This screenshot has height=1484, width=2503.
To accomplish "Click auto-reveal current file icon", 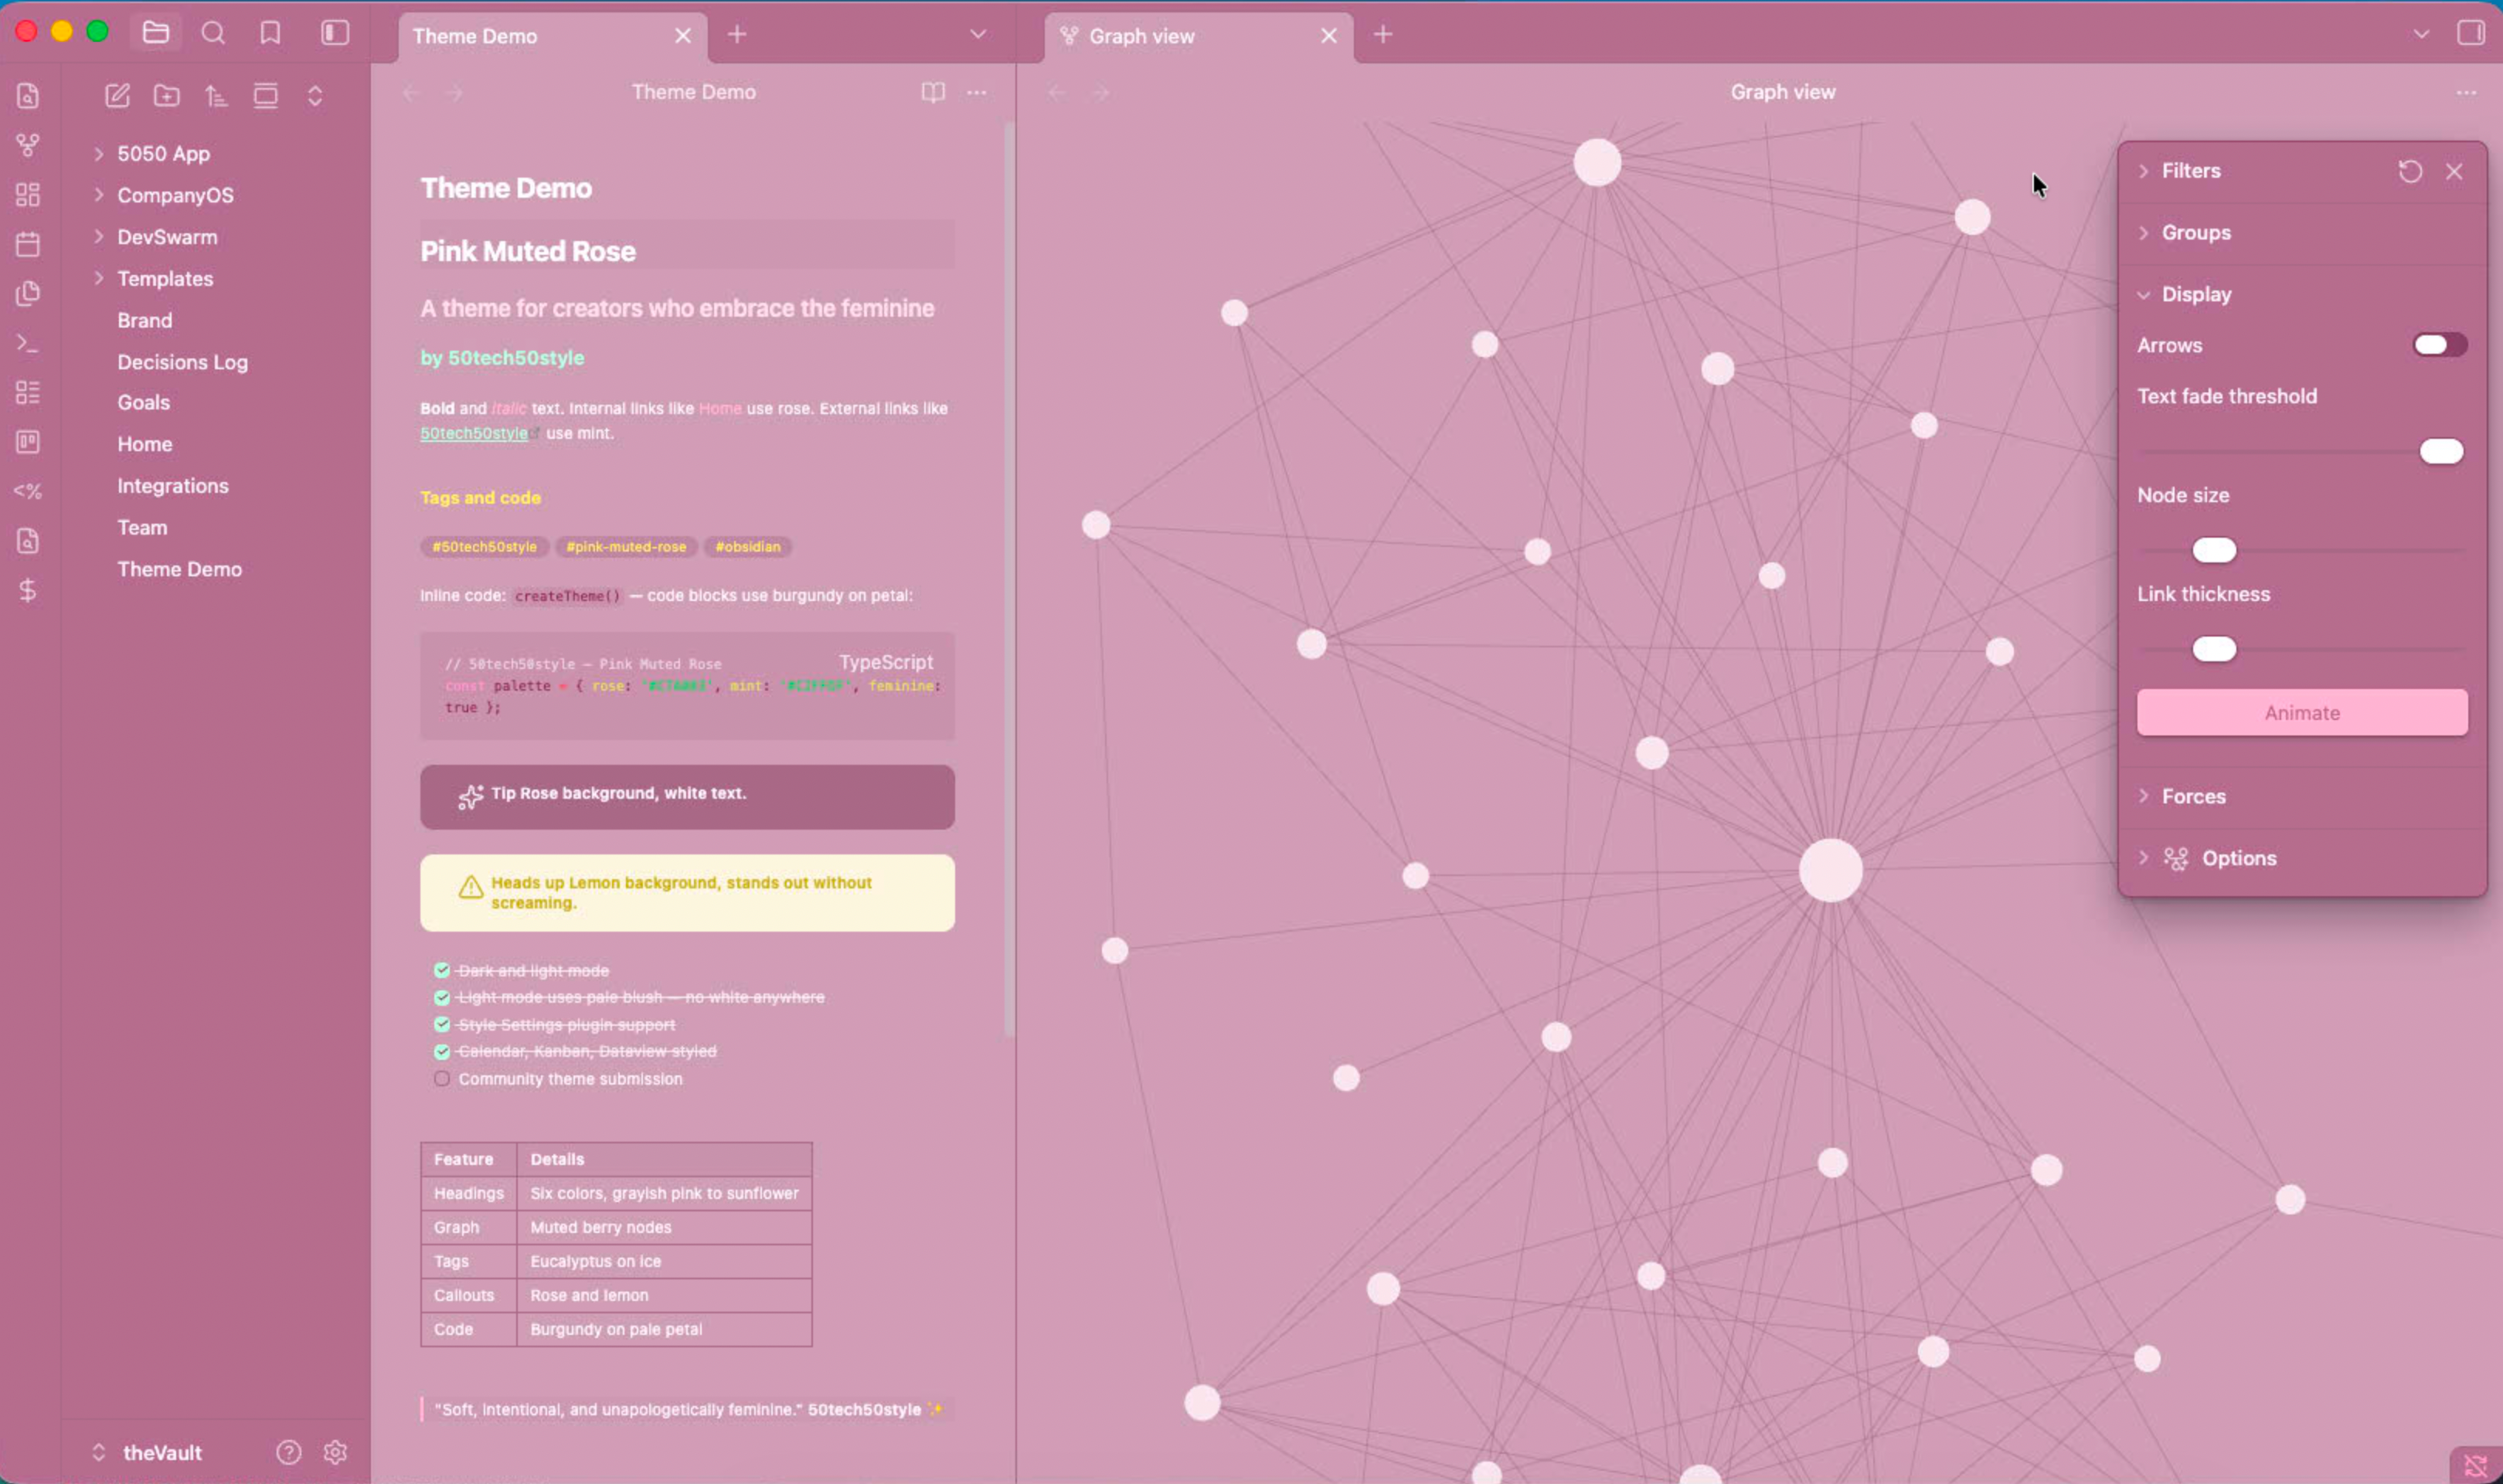I will (266, 95).
